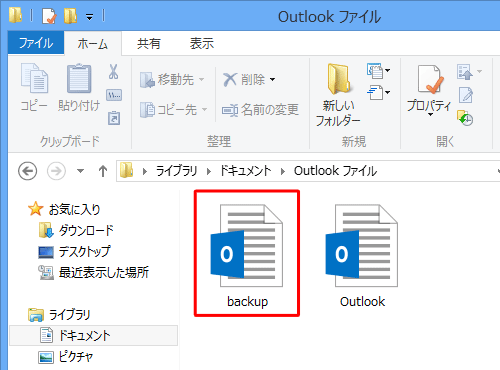The height and width of the screenshot is (370, 500).
Task: Expand the arrow after ドキュメント breadcrumb
Action: point(283,171)
